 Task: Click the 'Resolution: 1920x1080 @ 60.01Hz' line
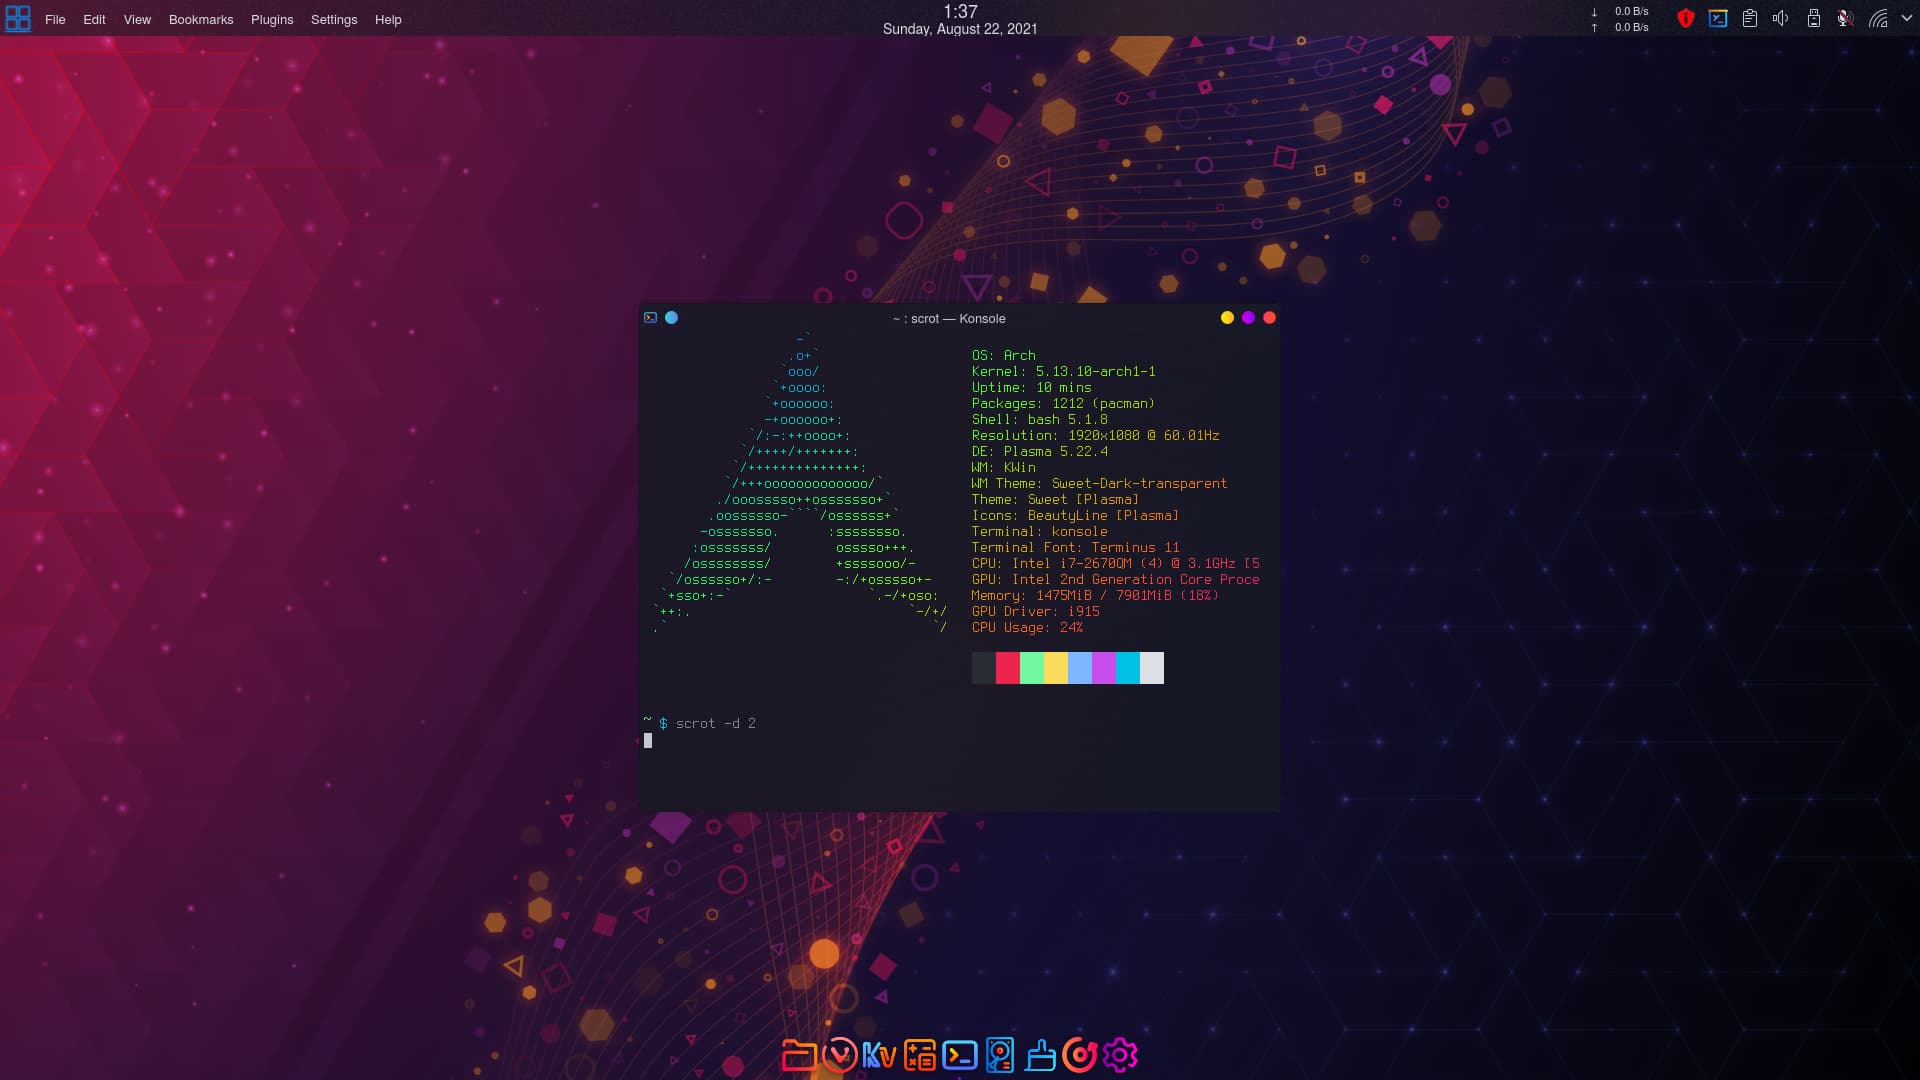pos(1096,435)
